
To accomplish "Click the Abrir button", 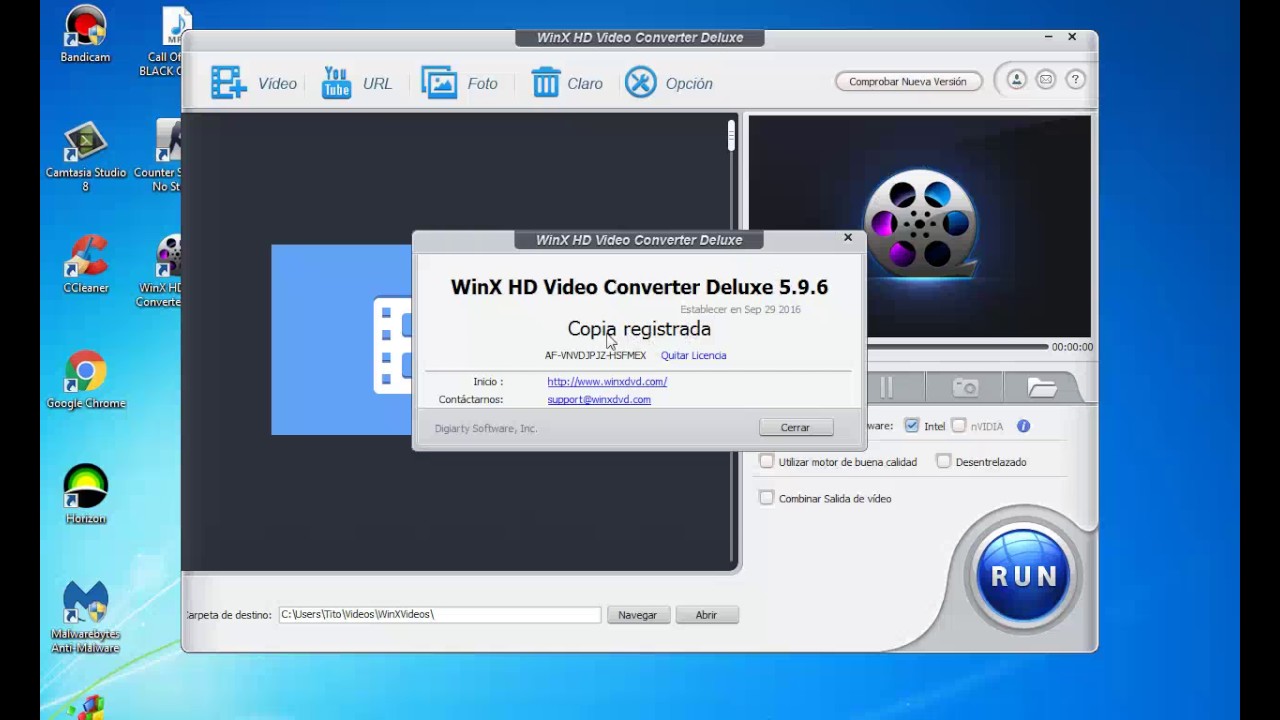I will point(706,615).
